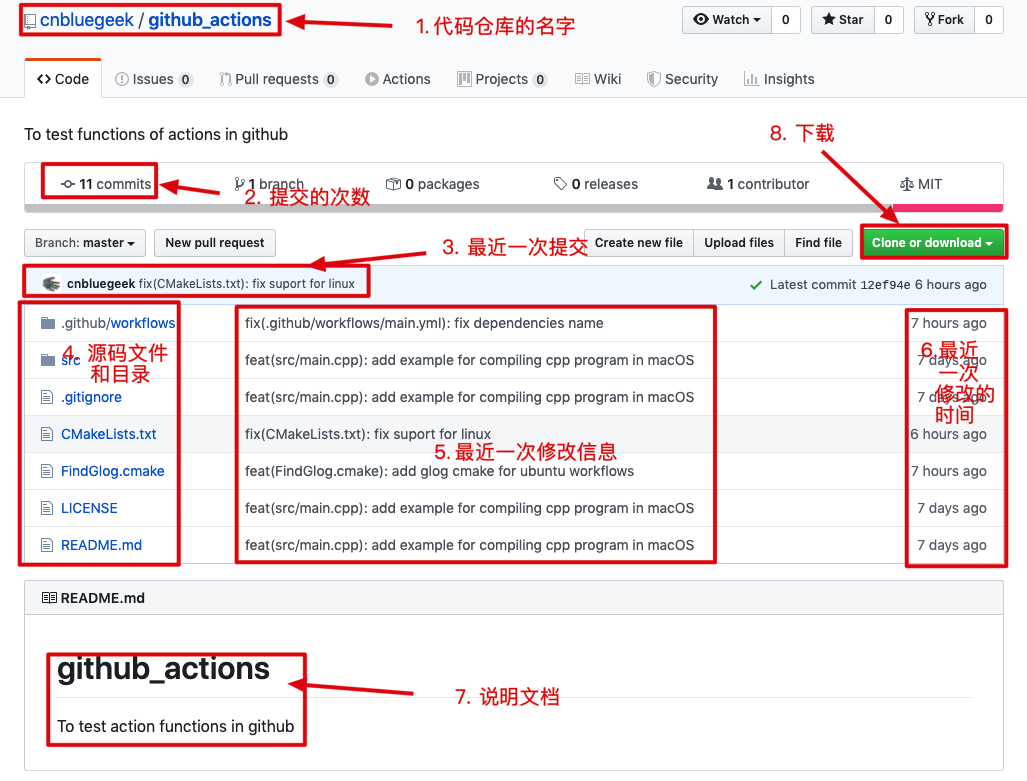Star the repository using the star icon

coord(828,19)
